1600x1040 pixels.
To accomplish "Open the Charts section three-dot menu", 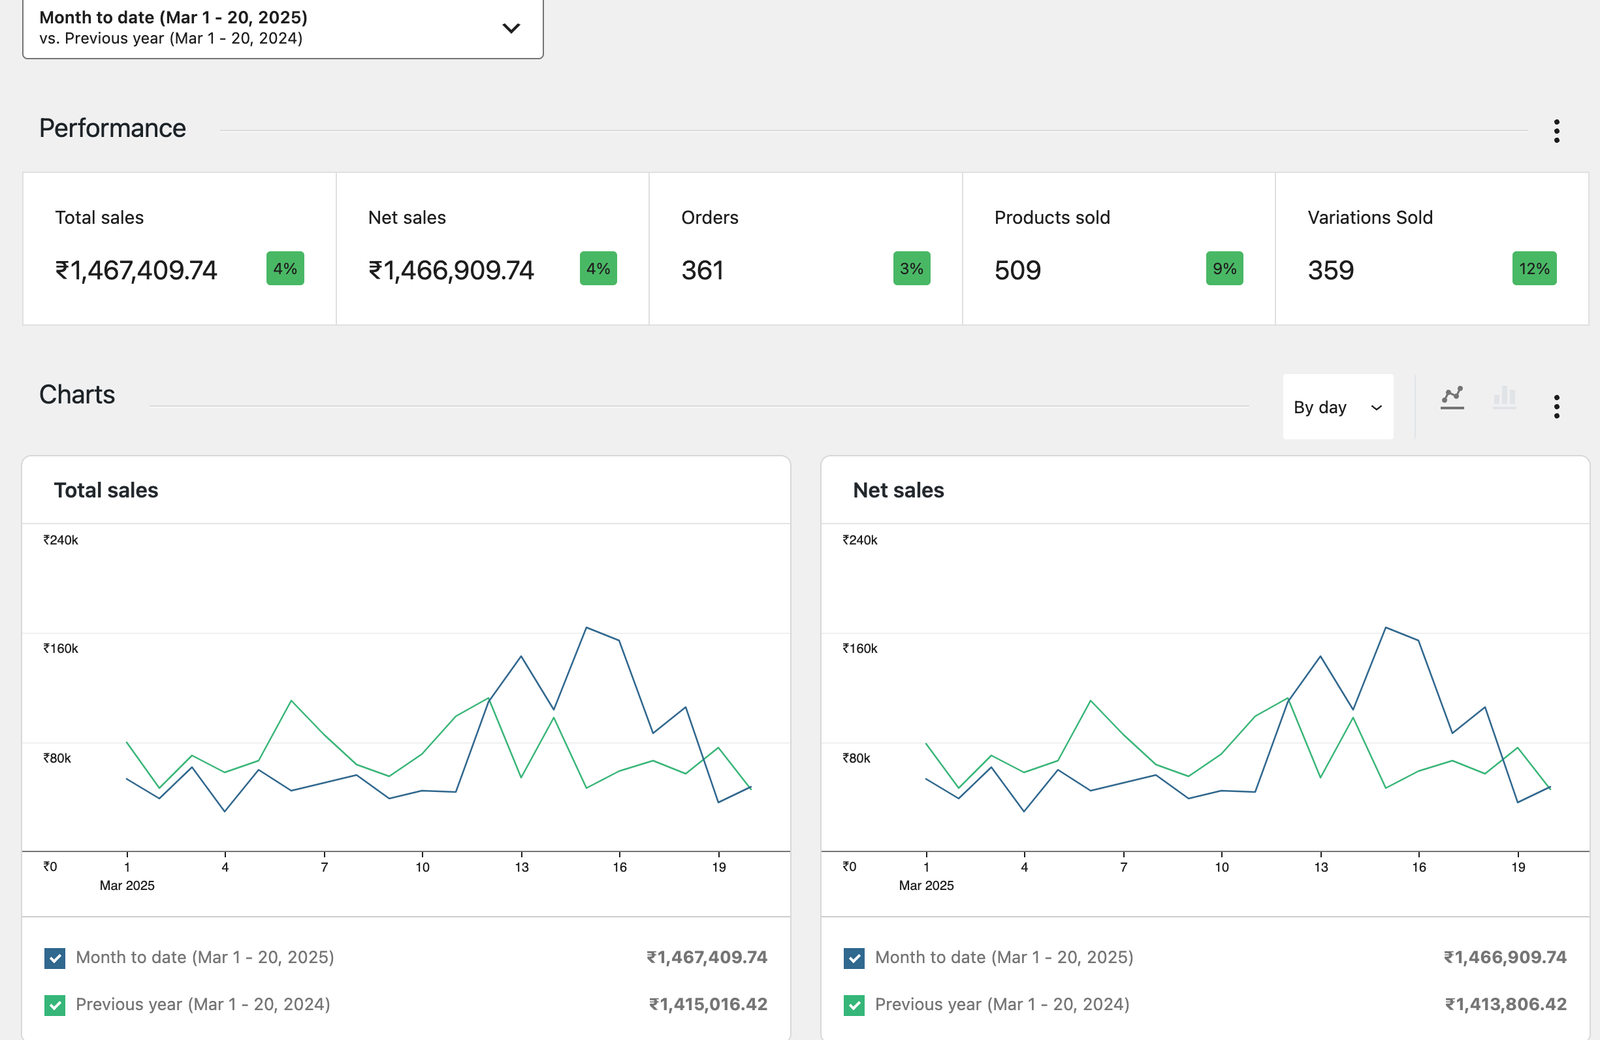I will [x=1557, y=407].
